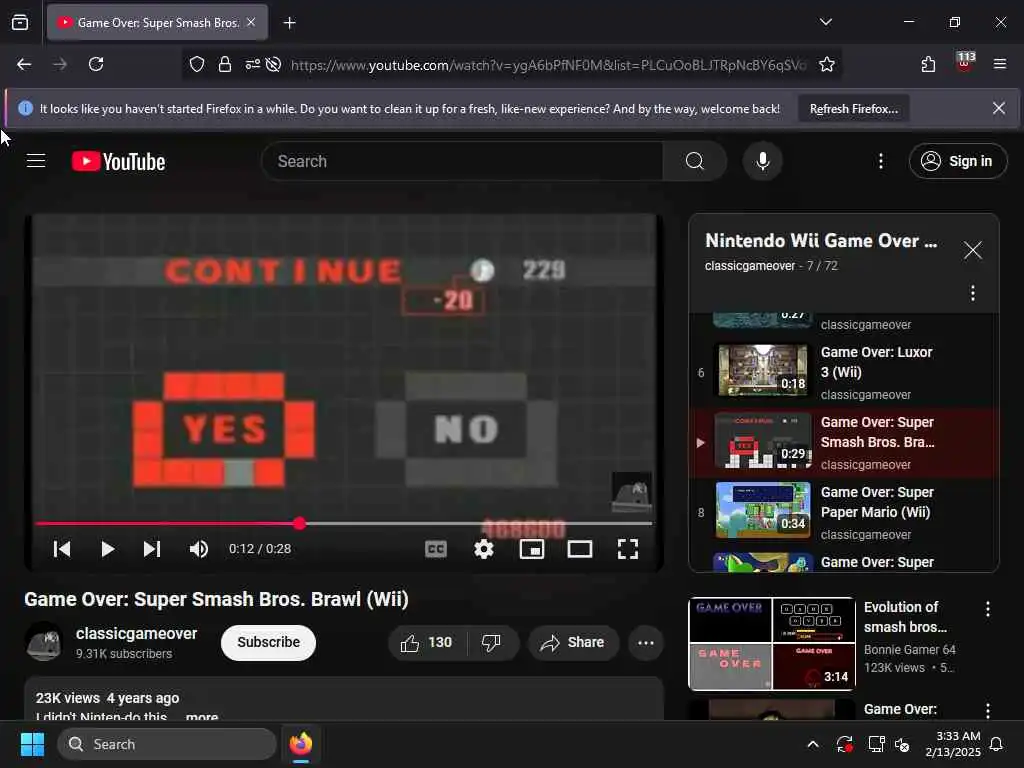Expand the description with more
The width and height of the screenshot is (1024, 768).
[202, 716]
